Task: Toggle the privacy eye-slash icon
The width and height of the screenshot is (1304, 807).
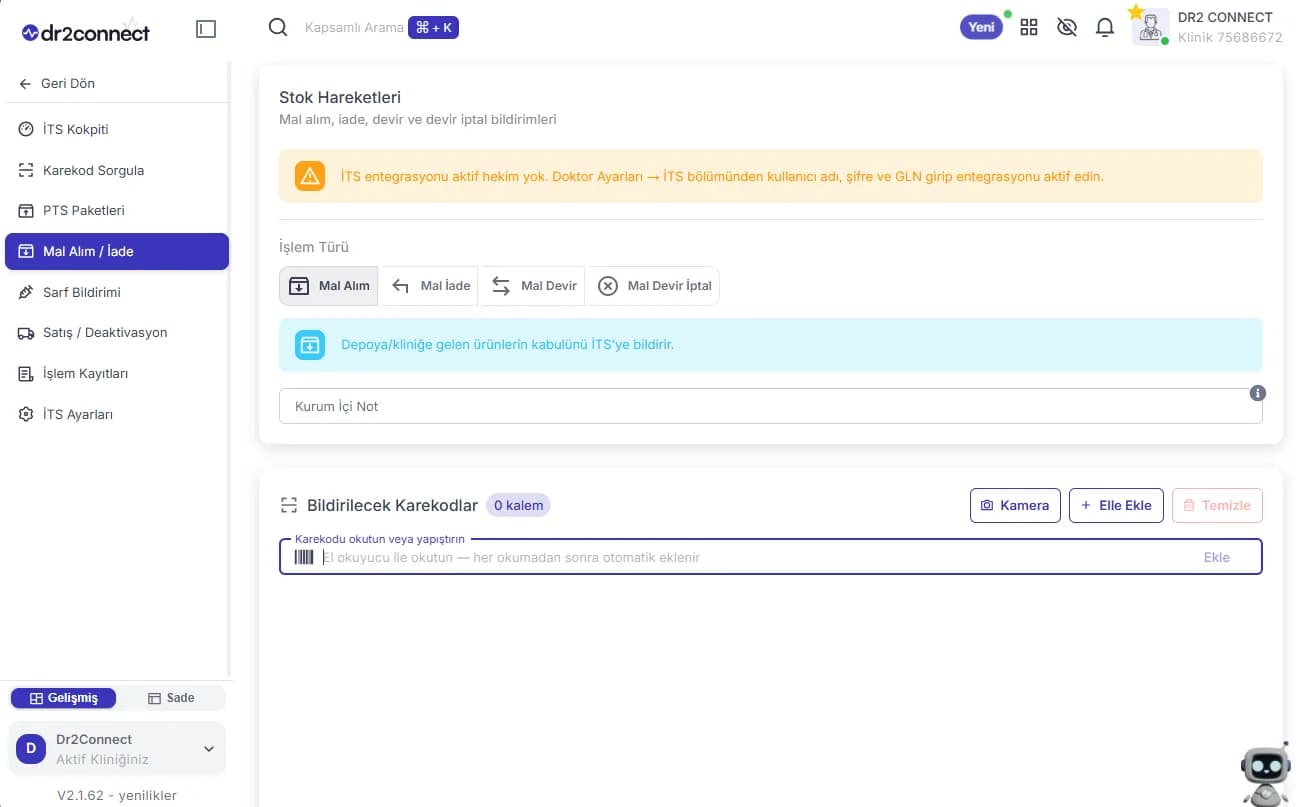Action: click(1067, 28)
